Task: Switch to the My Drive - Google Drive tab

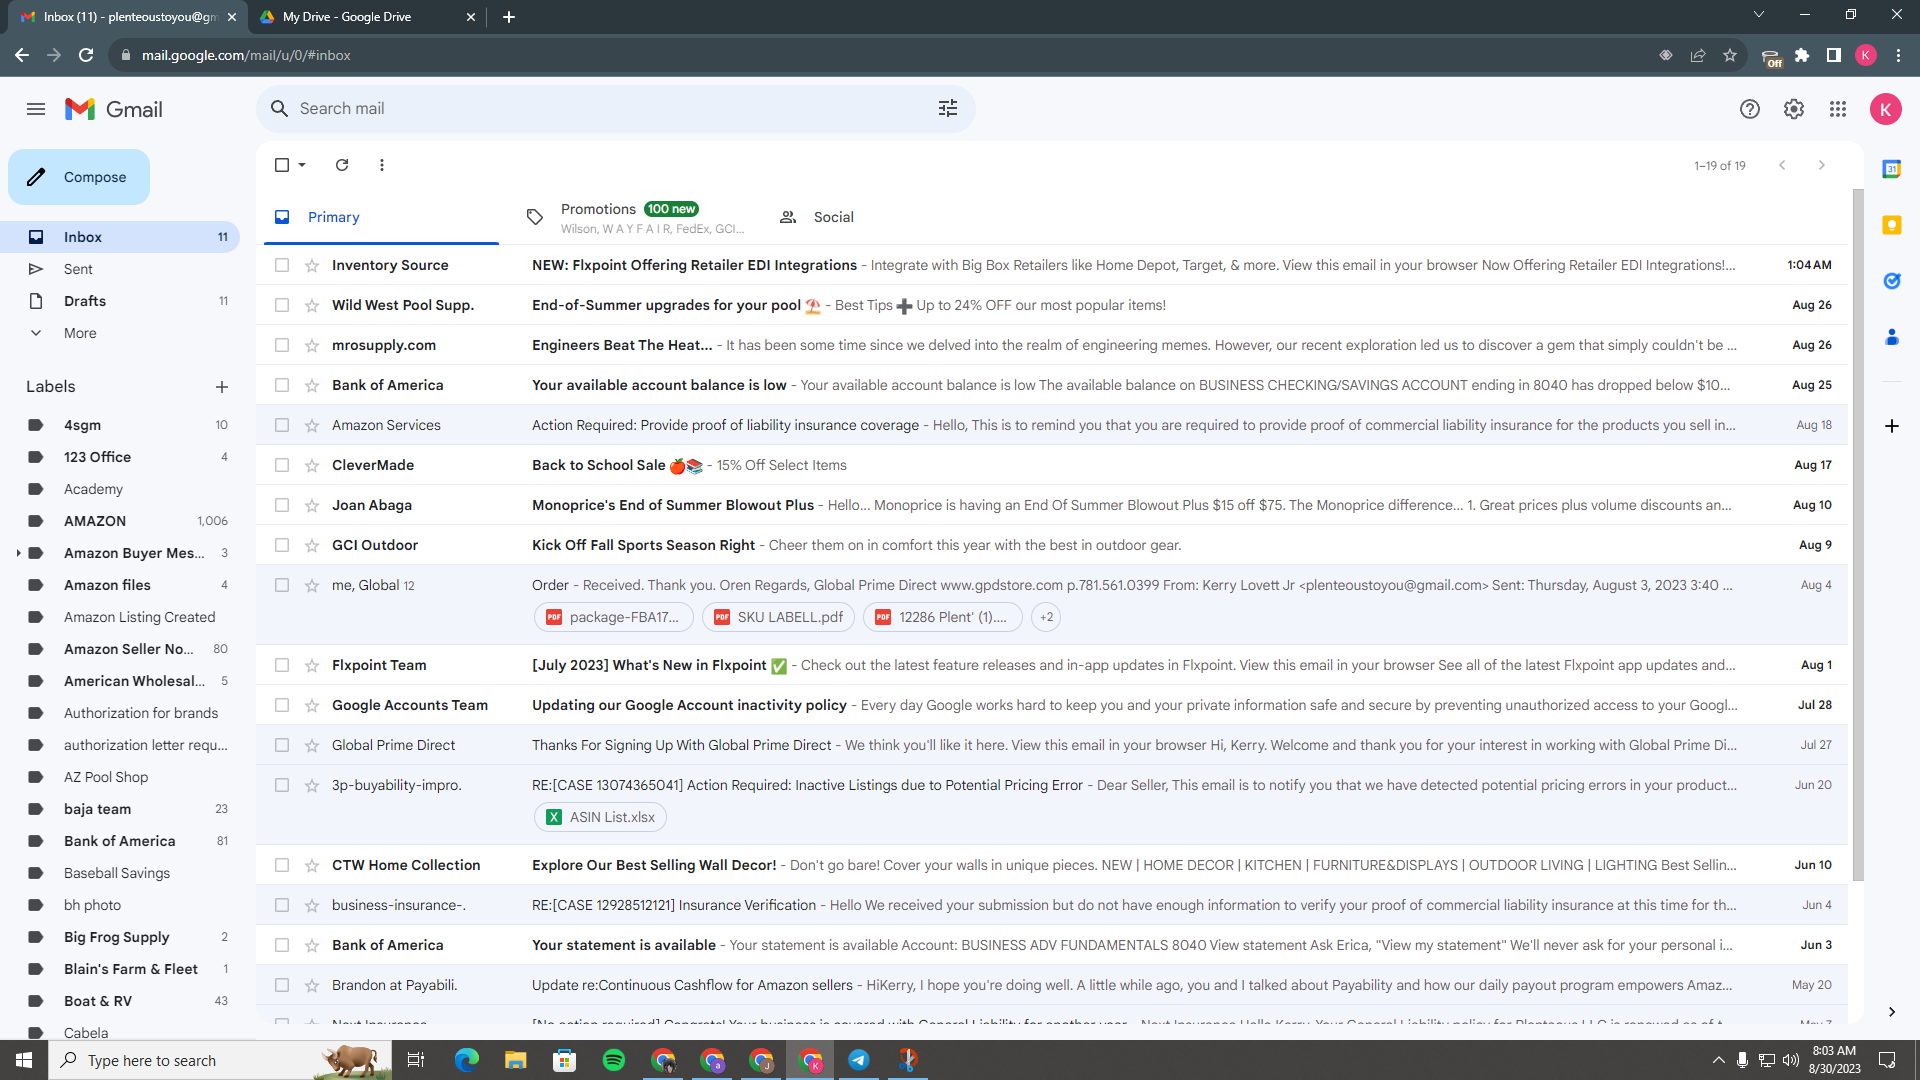Action: click(x=368, y=17)
